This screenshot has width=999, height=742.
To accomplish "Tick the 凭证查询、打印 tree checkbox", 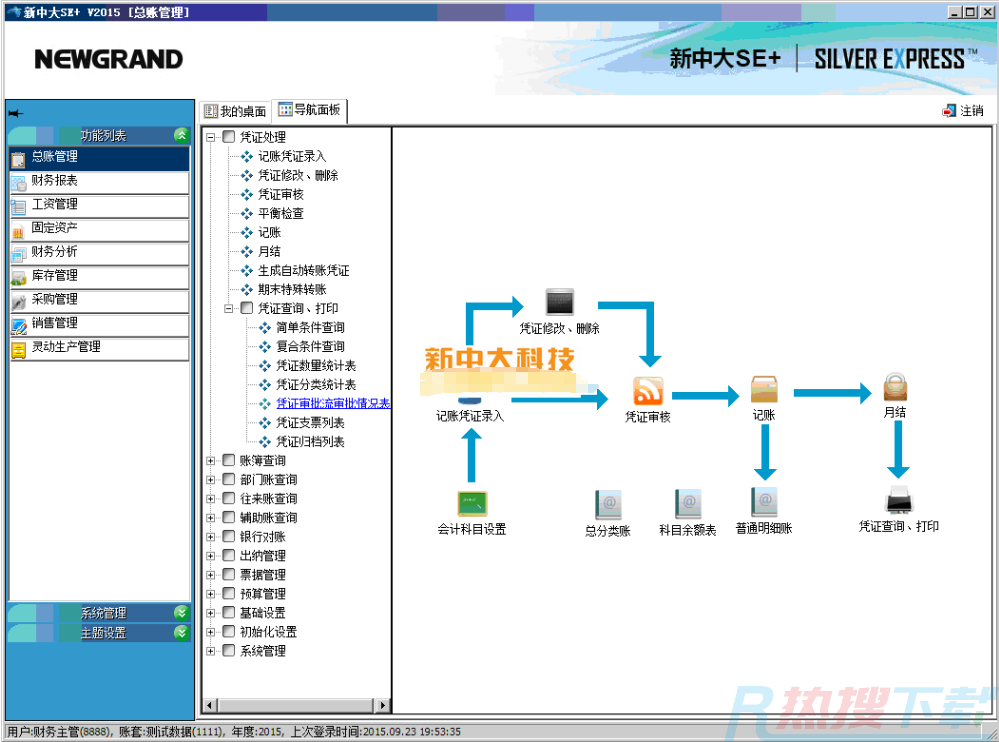I will pos(247,308).
